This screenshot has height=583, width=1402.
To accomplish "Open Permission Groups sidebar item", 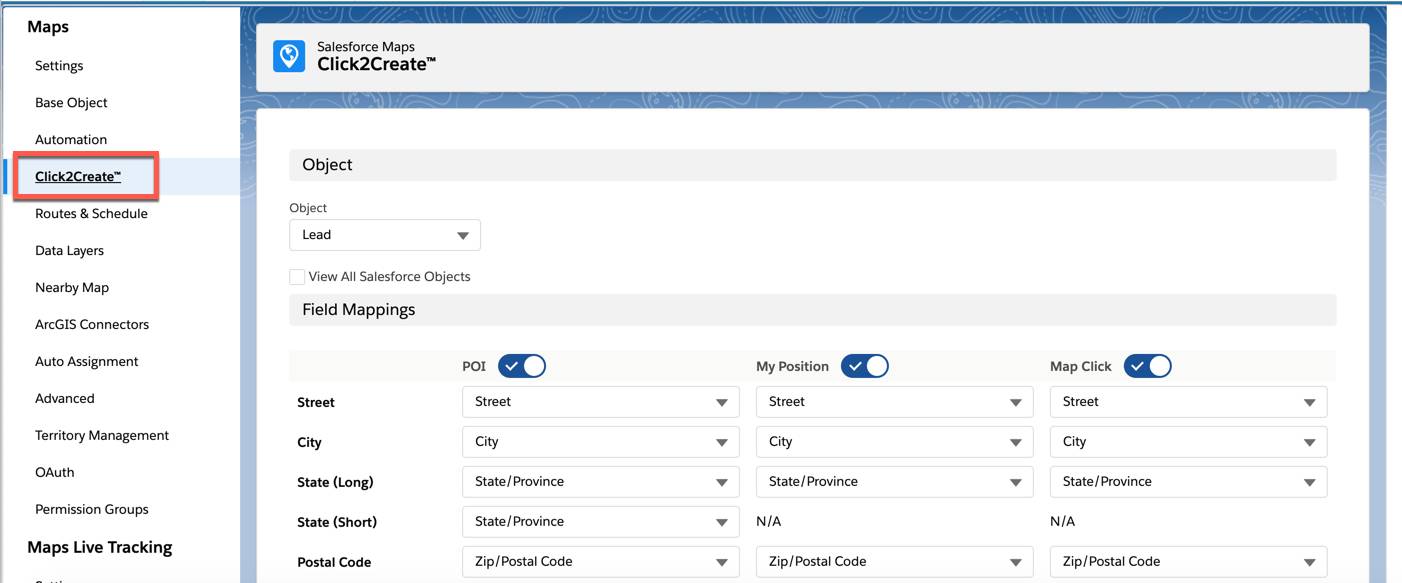I will coord(92,510).
